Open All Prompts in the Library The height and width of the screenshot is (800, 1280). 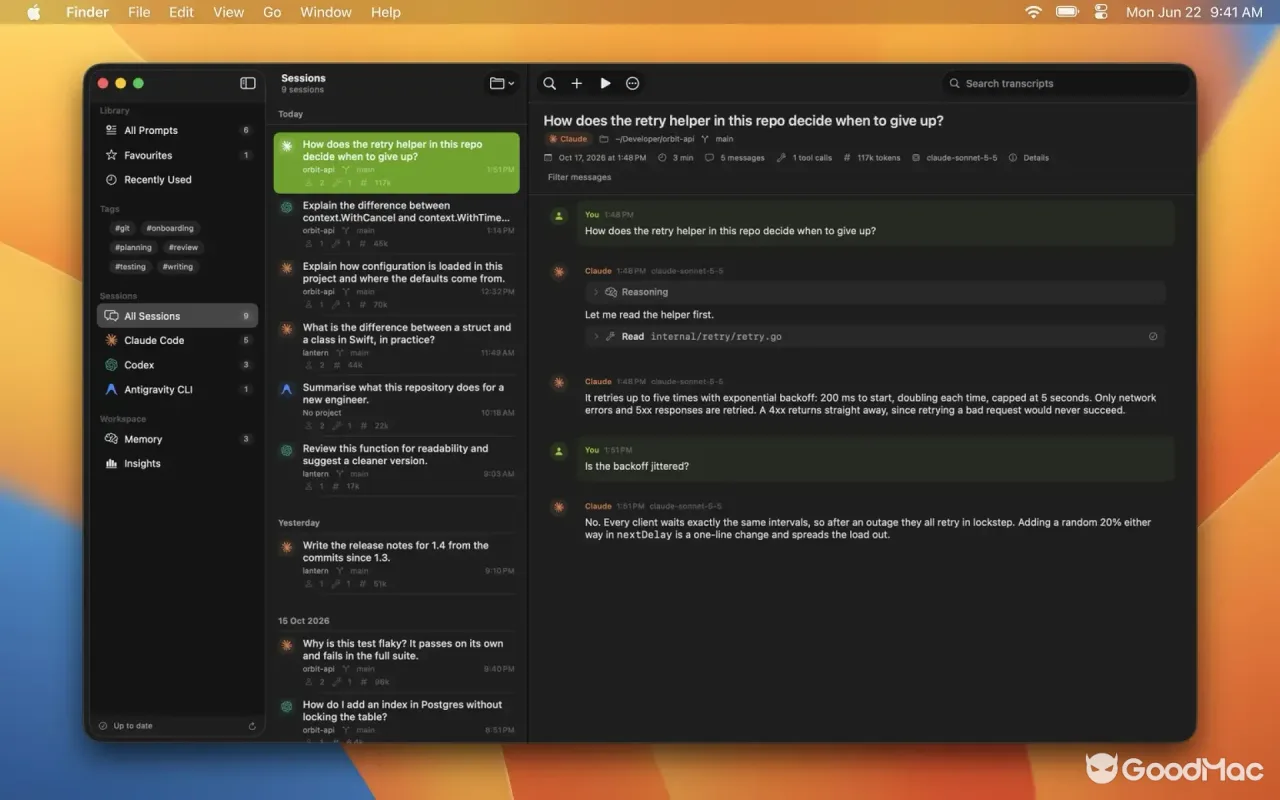[x=177, y=130]
